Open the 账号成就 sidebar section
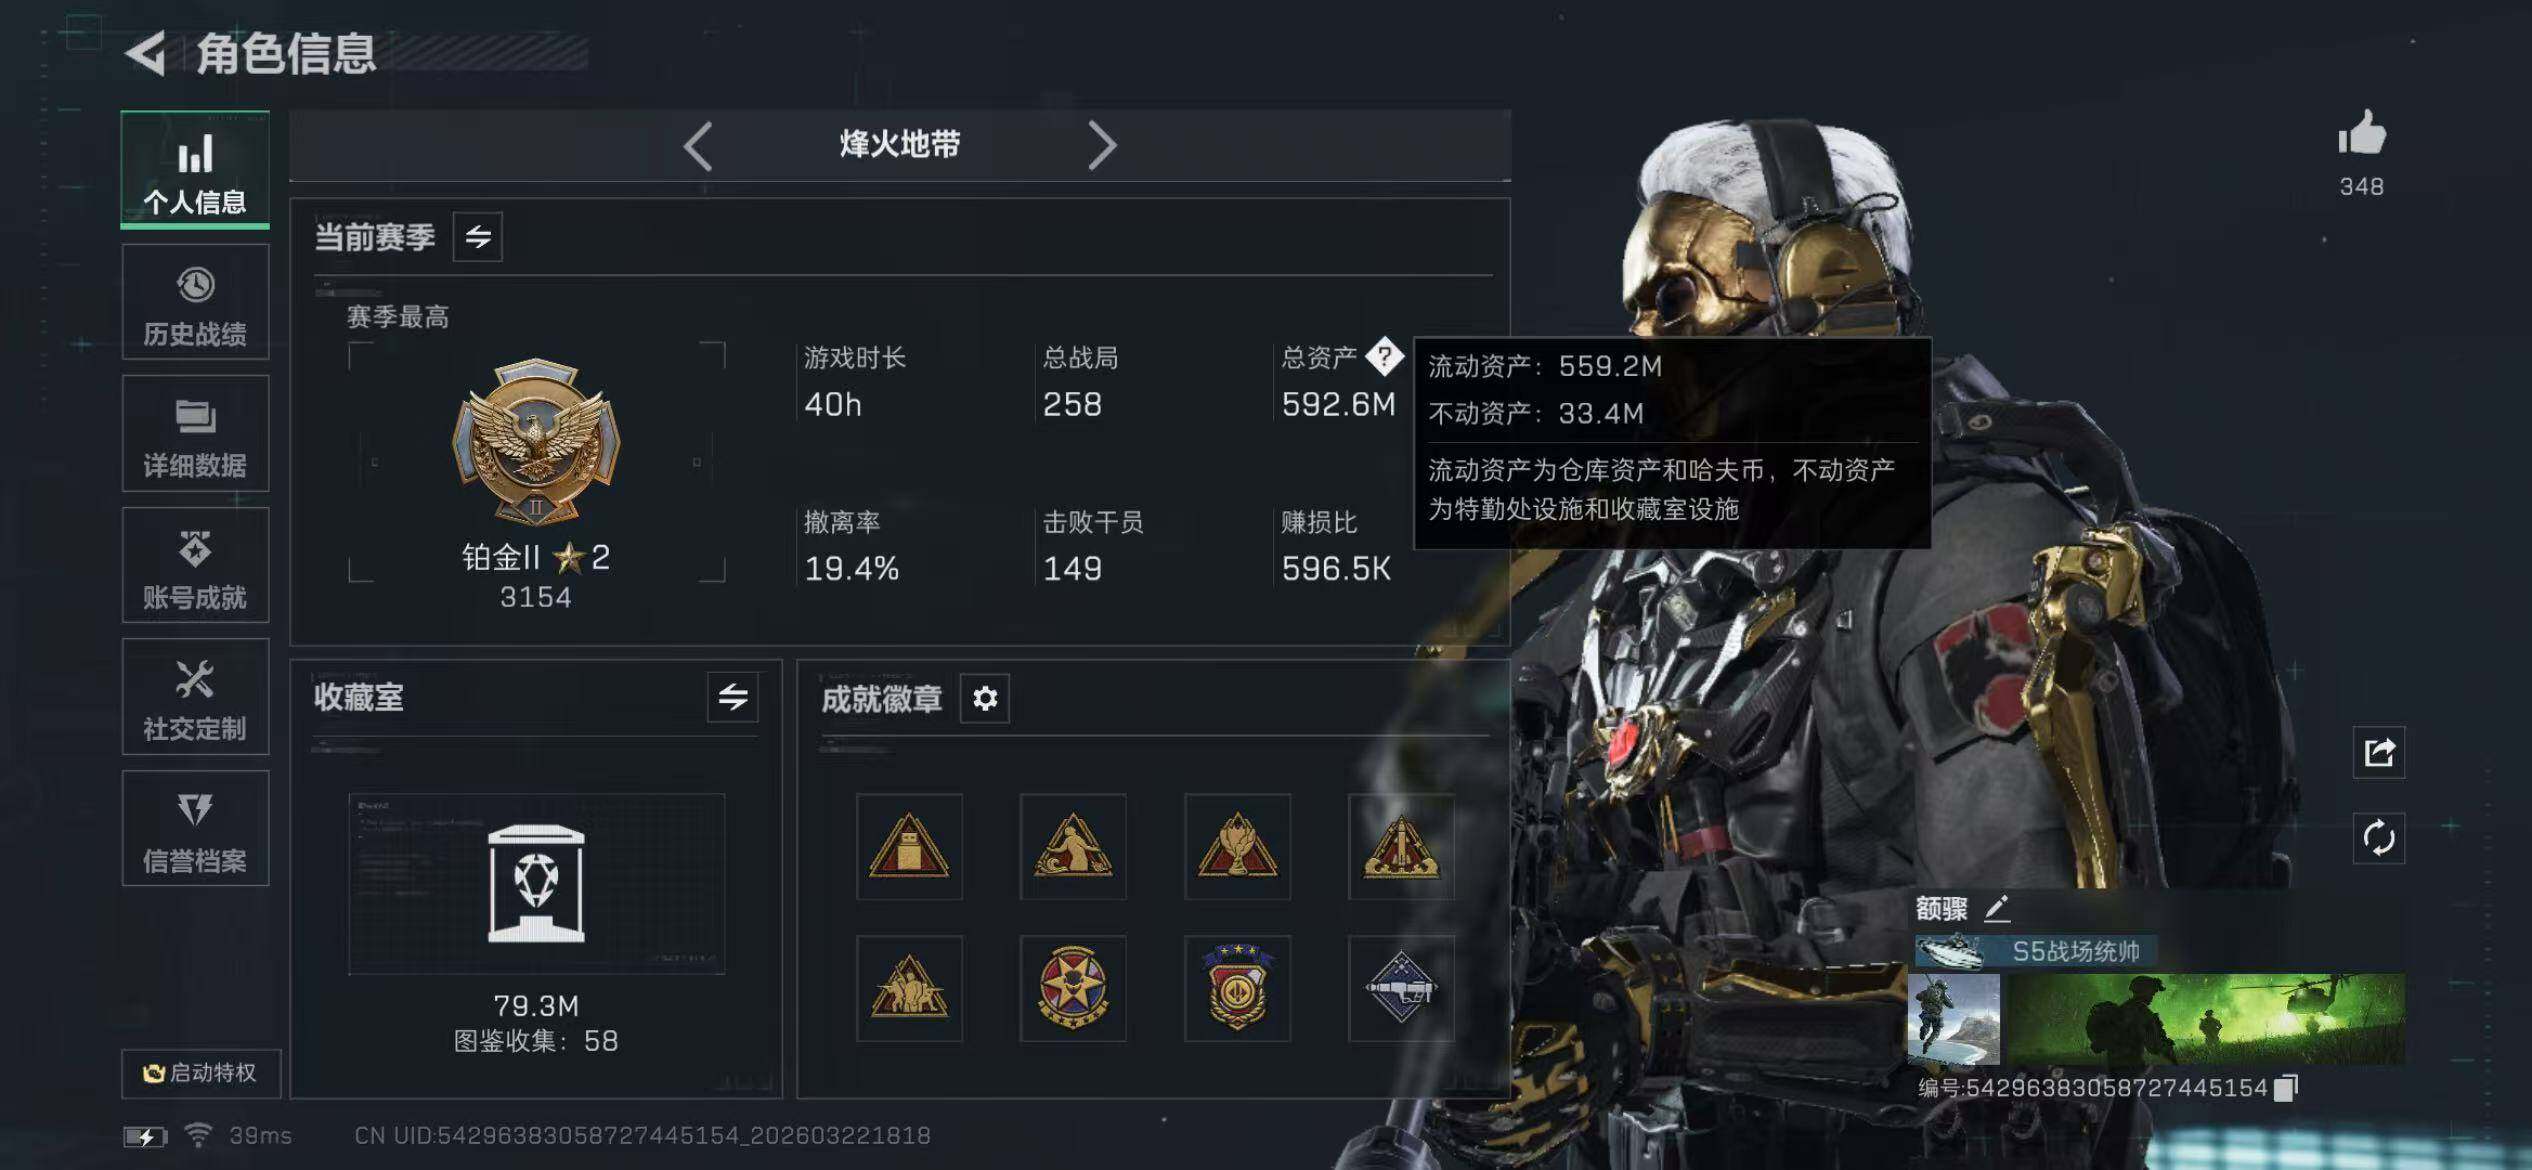 (195, 566)
